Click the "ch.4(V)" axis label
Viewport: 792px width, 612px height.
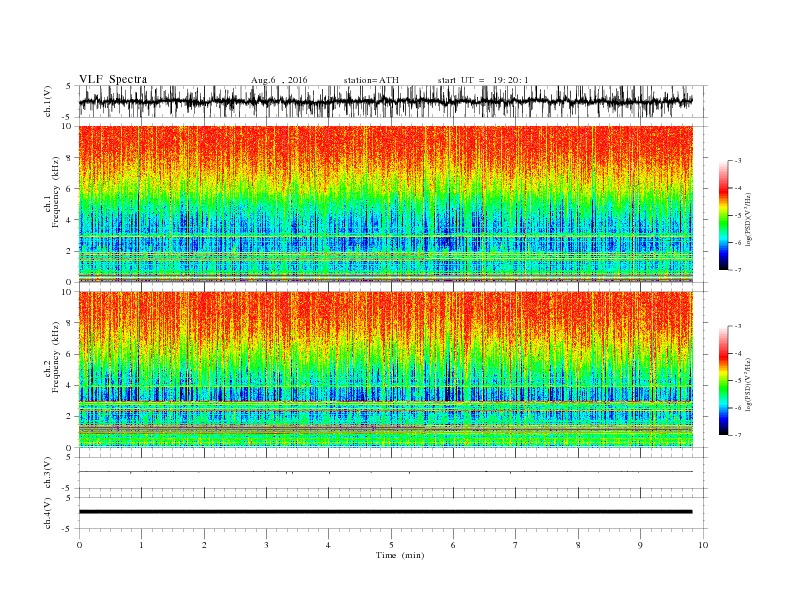coord(47,513)
